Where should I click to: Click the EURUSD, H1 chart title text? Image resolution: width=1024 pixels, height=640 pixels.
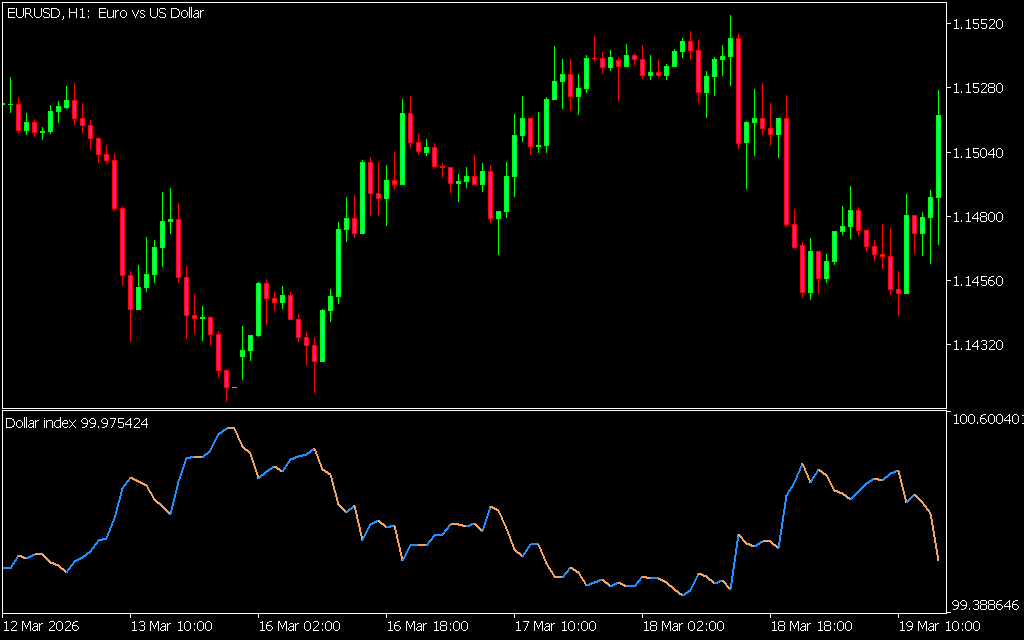tap(105, 14)
